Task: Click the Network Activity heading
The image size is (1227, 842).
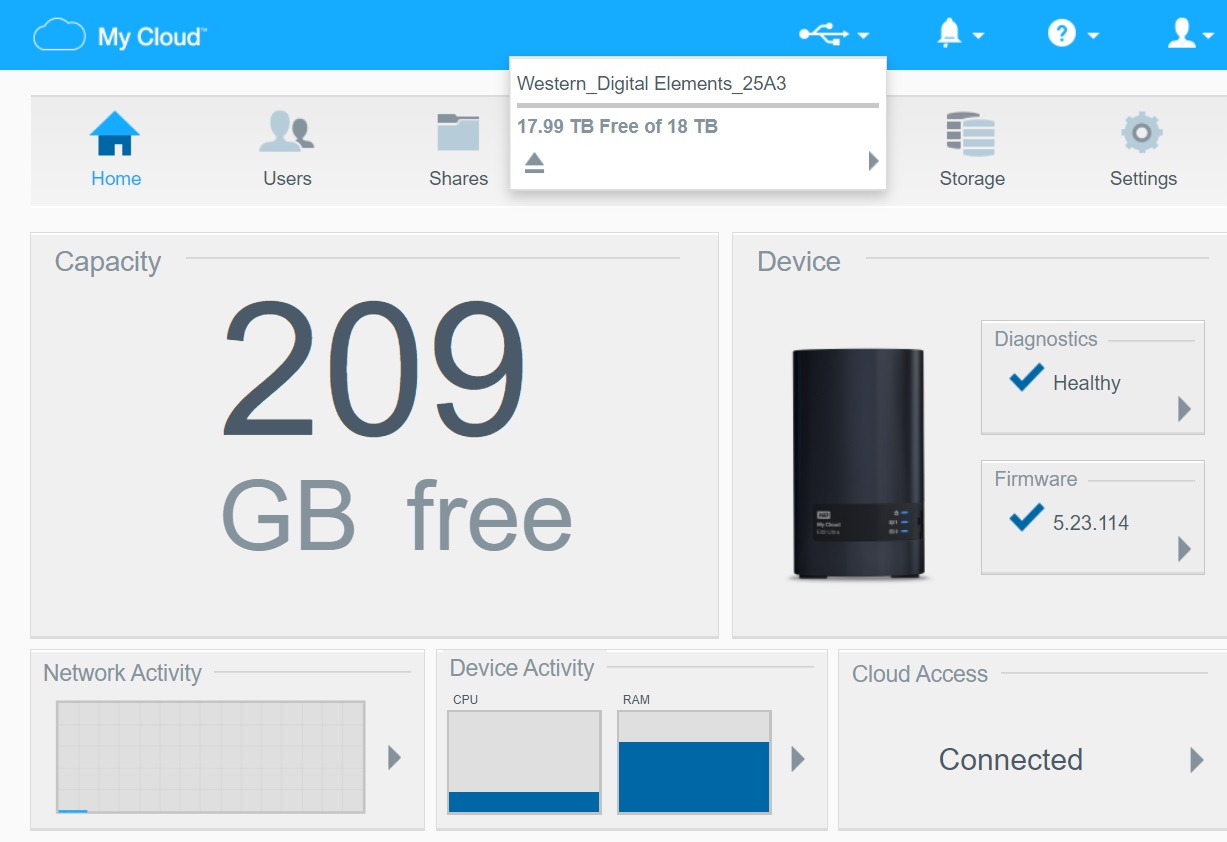Action: 122,673
